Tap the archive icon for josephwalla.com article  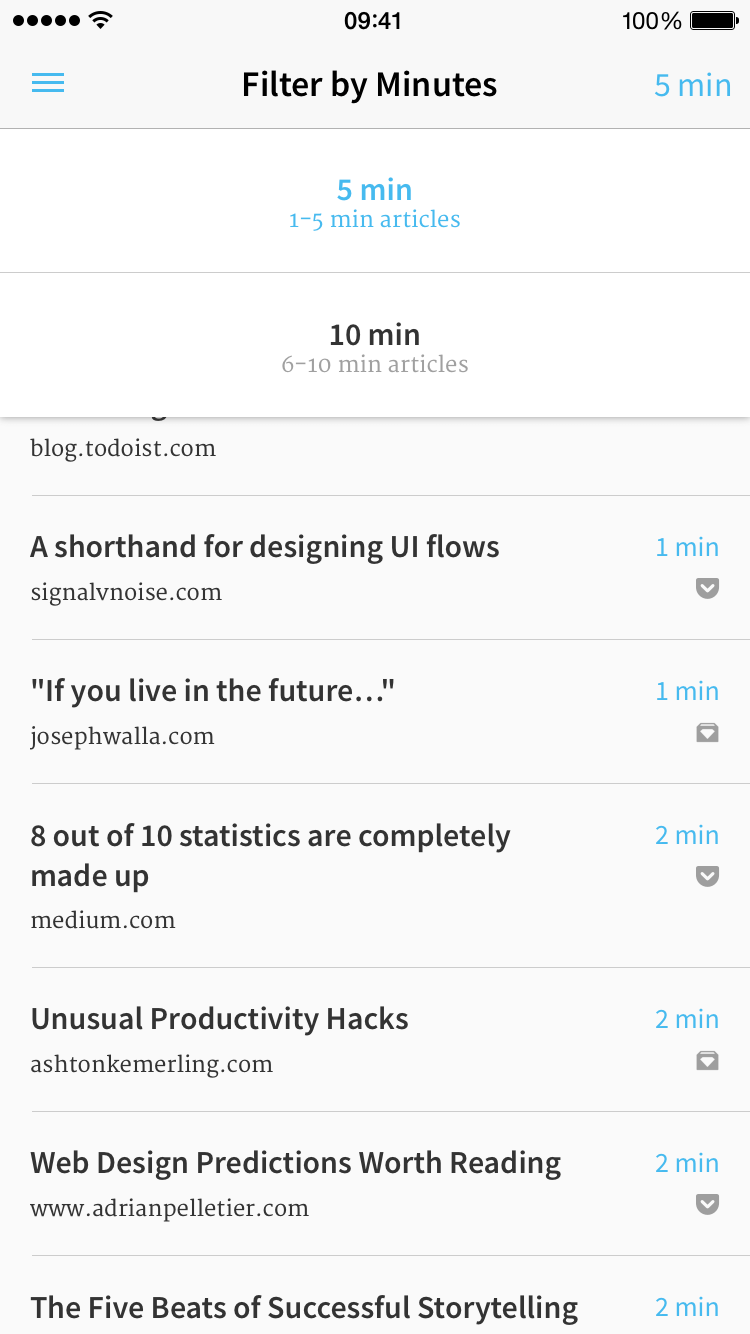(x=708, y=732)
